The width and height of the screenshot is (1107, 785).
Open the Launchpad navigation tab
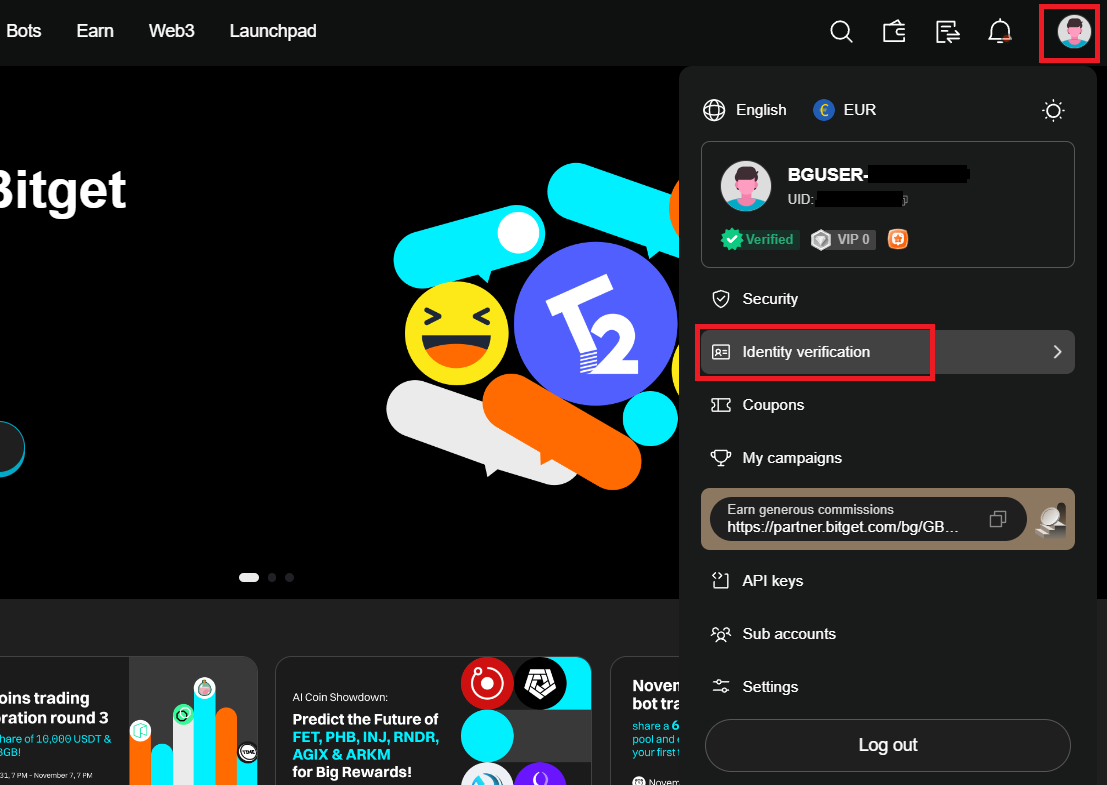click(273, 31)
